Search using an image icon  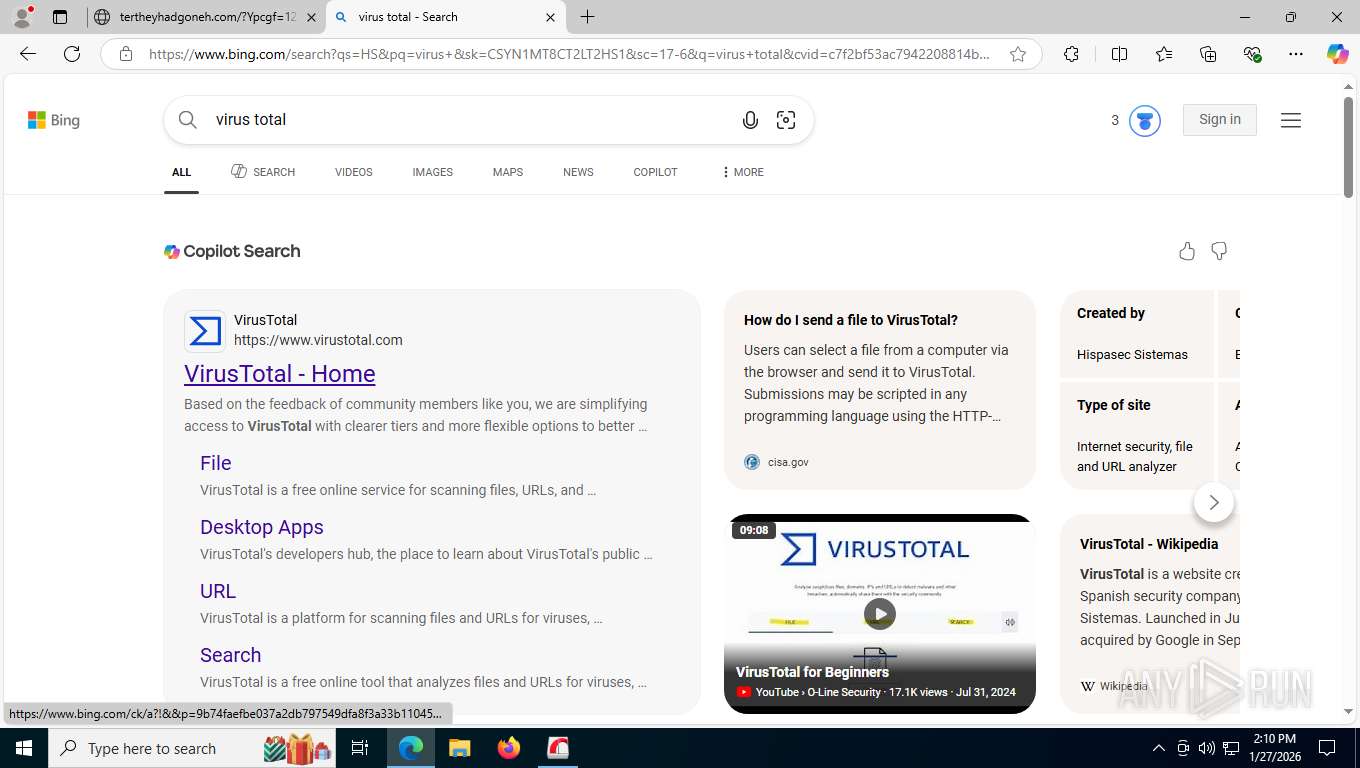786,120
